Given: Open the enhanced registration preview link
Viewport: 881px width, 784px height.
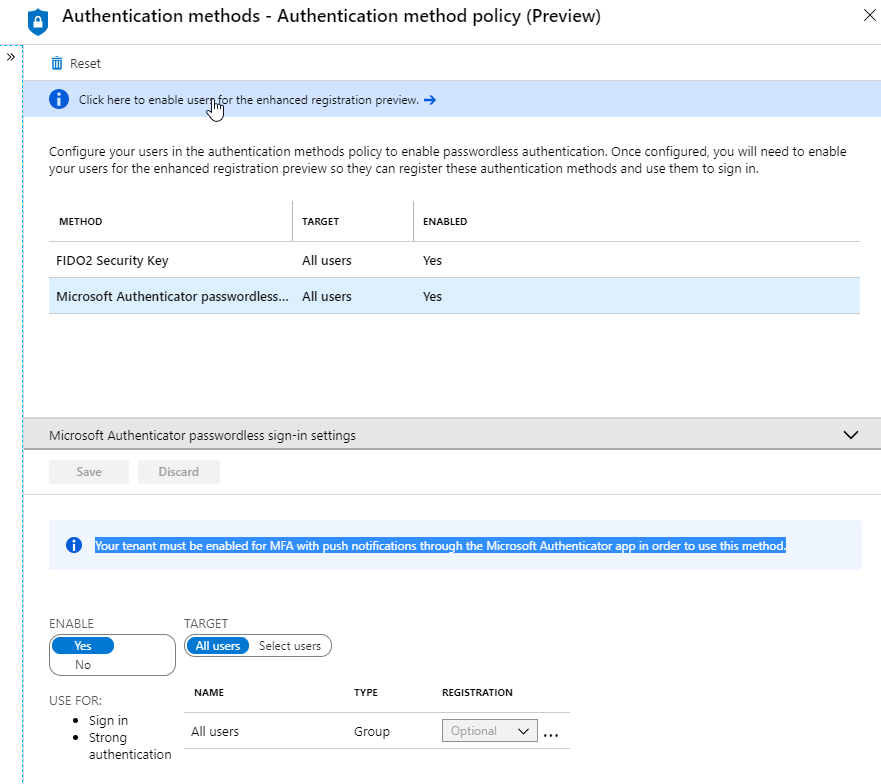Looking at the screenshot, I should click(x=248, y=100).
